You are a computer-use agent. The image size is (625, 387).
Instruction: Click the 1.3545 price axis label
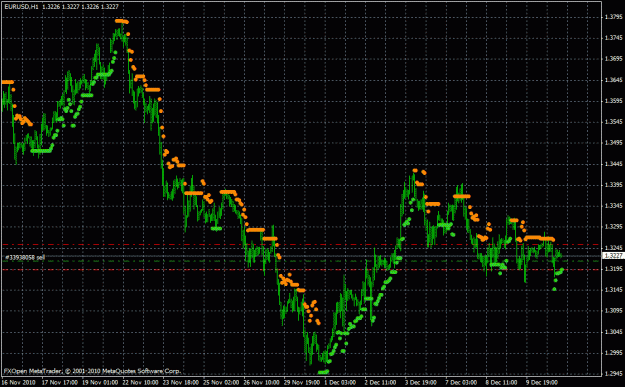[x=613, y=122]
